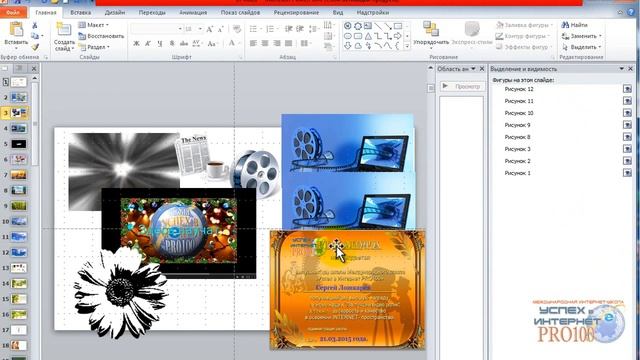
Task: Apply text shadow (S icon)
Action: (172, 43)
